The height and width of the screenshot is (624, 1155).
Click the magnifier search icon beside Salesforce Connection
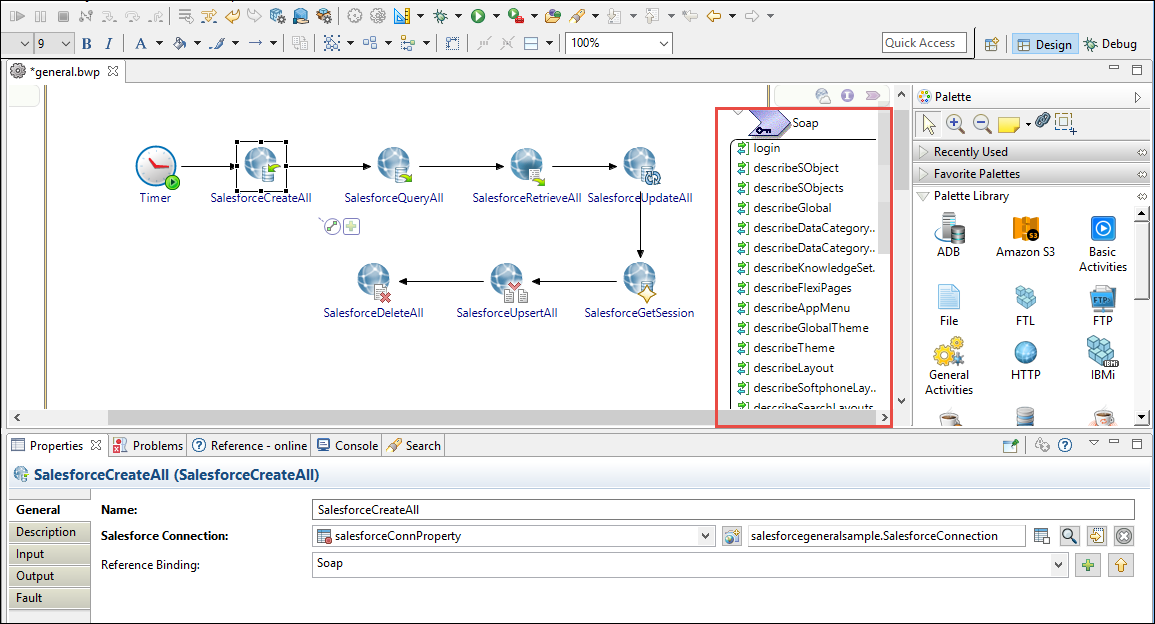pyautogui.click(x=1070, y=536)
